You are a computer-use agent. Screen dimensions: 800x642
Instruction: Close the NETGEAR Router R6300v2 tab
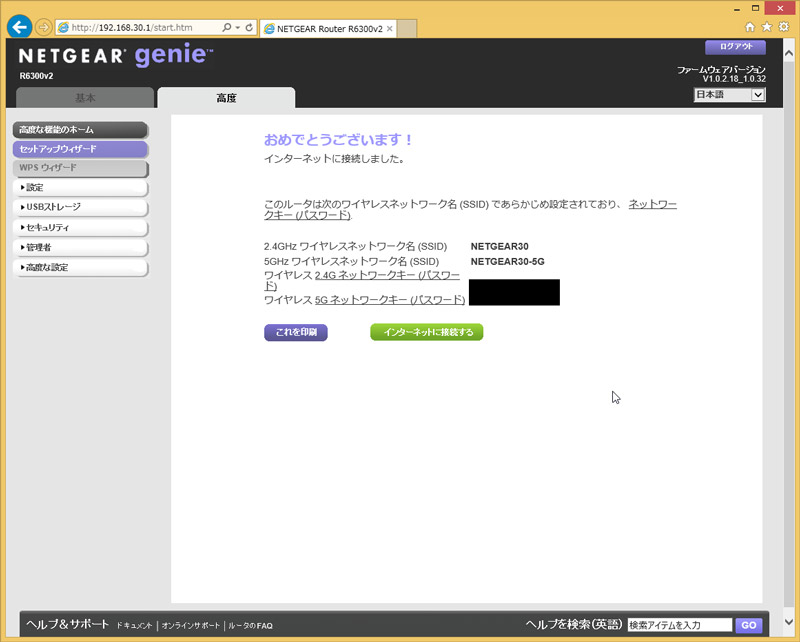tap(390, 28)
